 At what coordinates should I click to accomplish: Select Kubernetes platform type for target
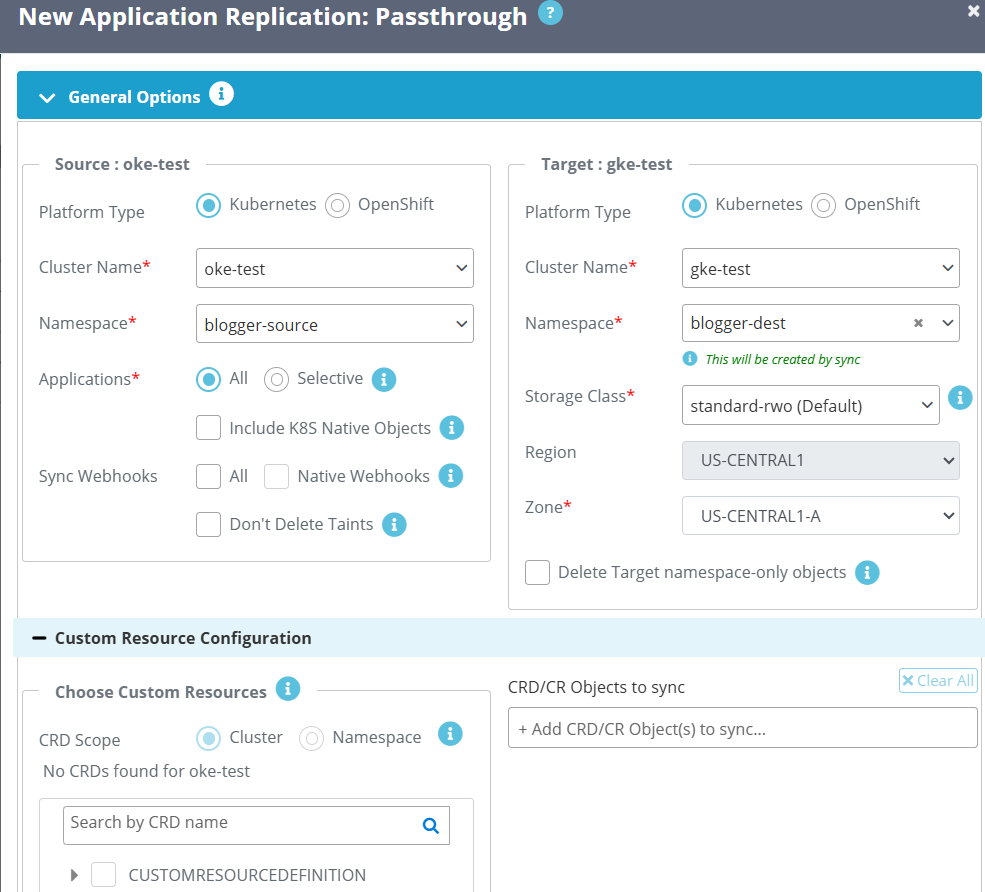pos(695,205)
